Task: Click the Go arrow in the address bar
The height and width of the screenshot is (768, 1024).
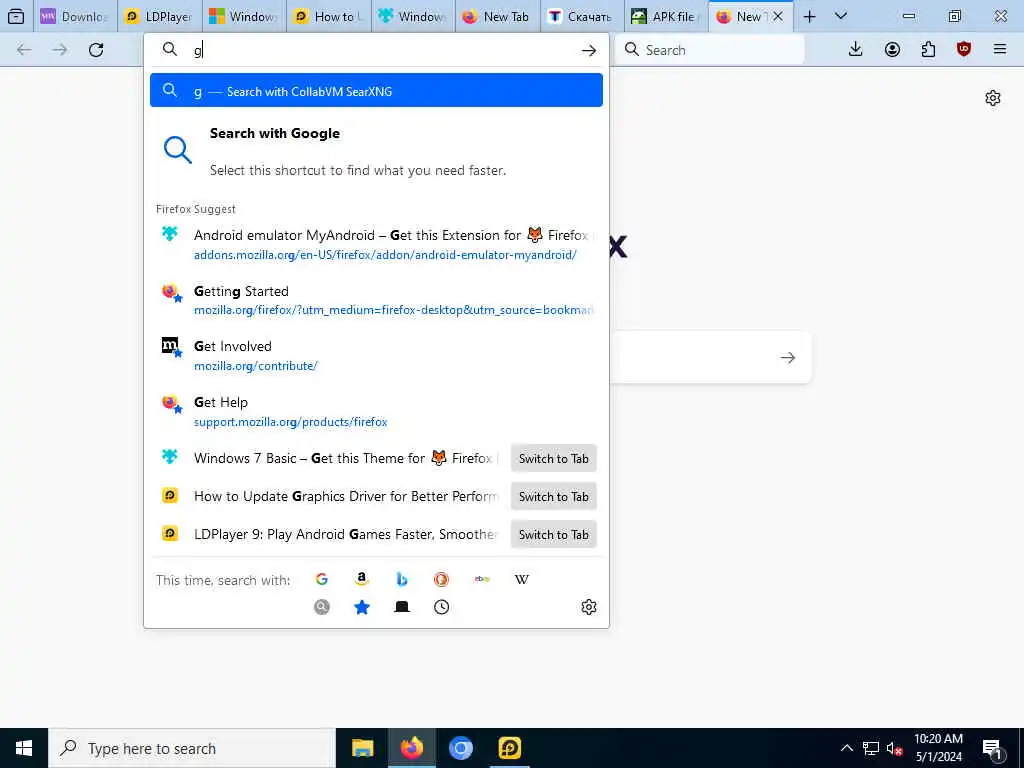Action: [588, 50]
